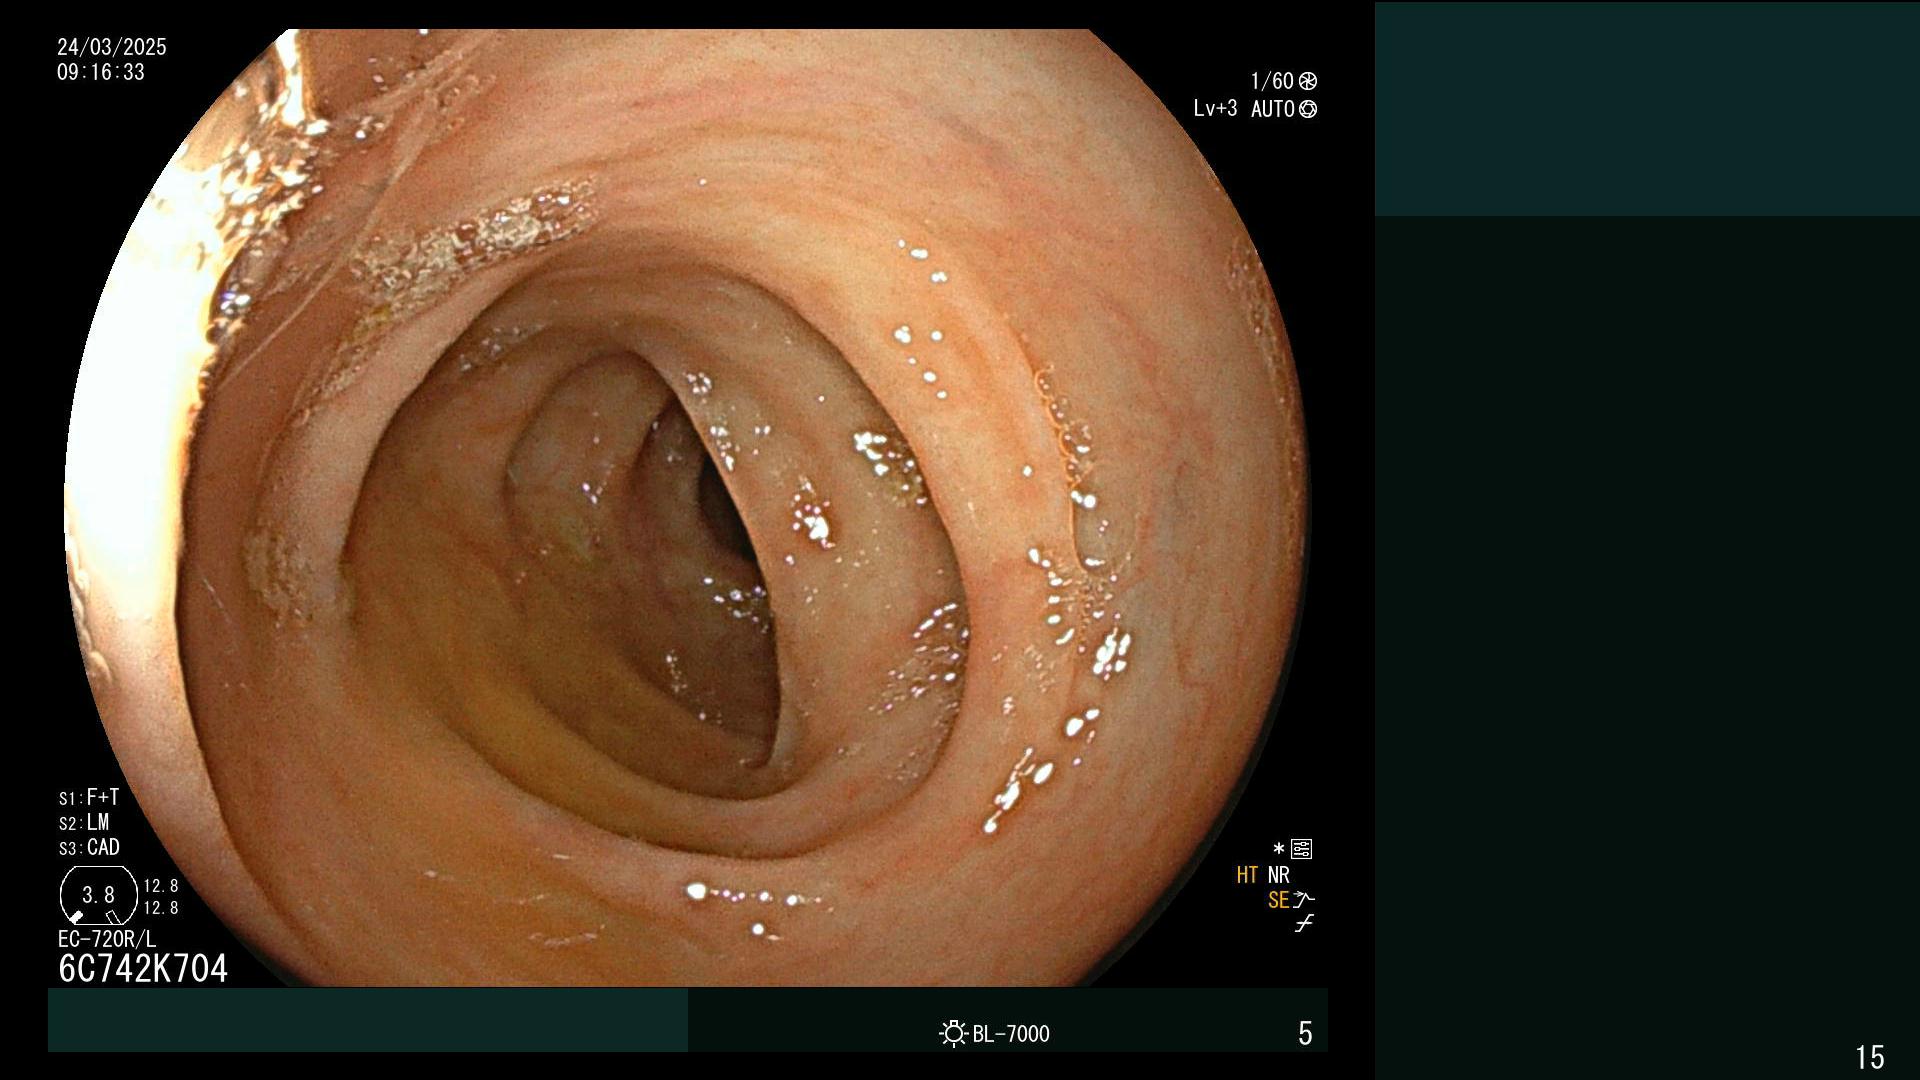Image resolution: width=1920 pixels, height=1080 pixels.
Task: Click the NR noise reduction indicator
Action: coord(1279,875)
